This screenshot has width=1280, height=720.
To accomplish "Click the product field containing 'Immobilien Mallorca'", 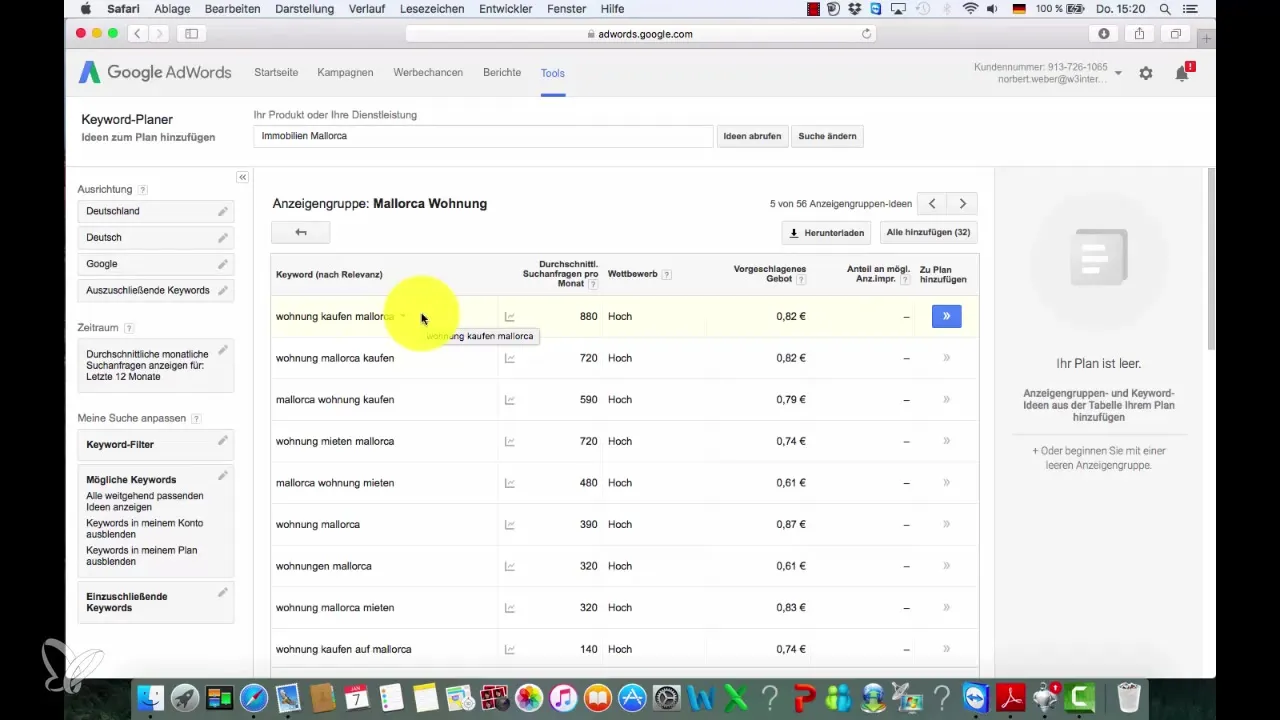I will coord(483,136).
